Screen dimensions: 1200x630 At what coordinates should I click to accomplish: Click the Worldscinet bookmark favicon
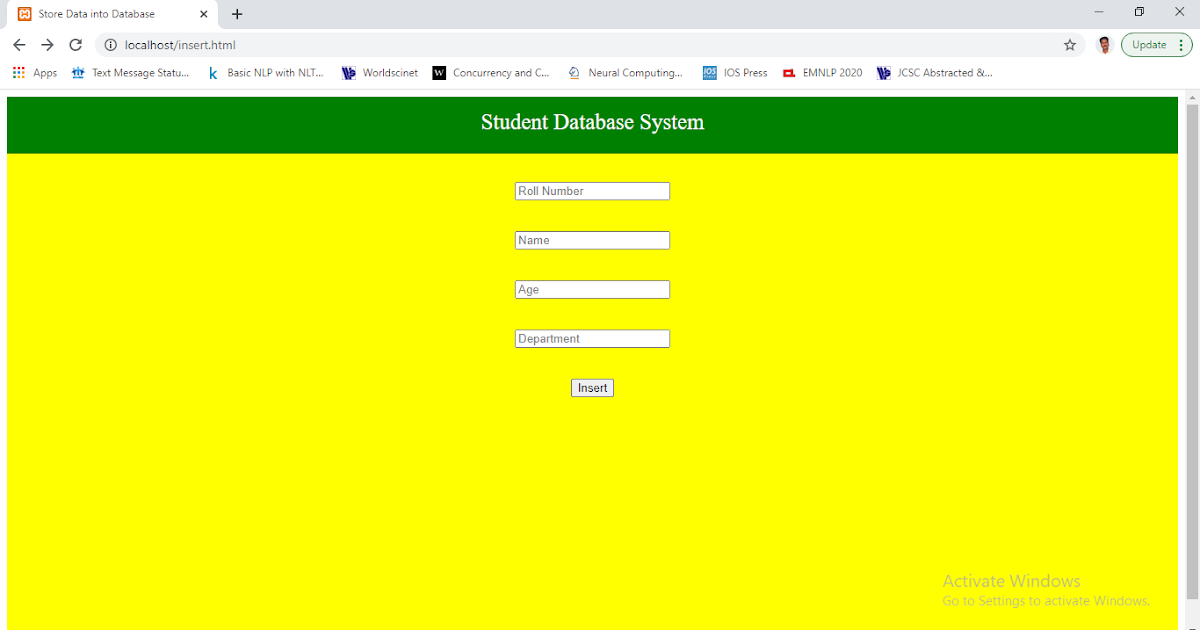pos(349,72)
